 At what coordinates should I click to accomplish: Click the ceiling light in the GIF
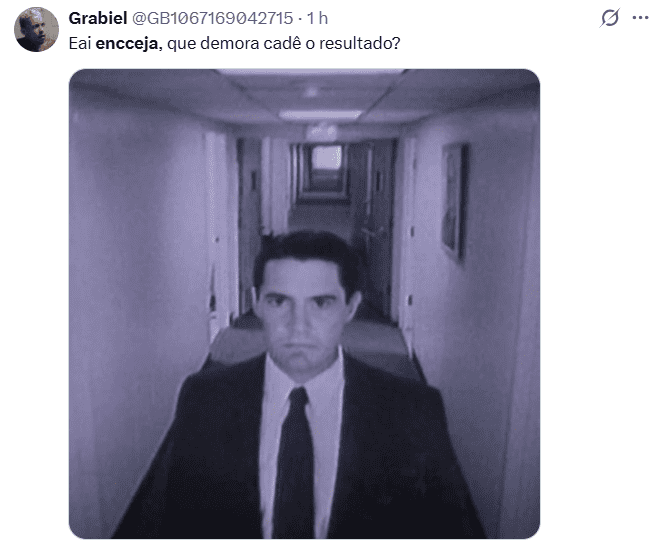(320, 114)
